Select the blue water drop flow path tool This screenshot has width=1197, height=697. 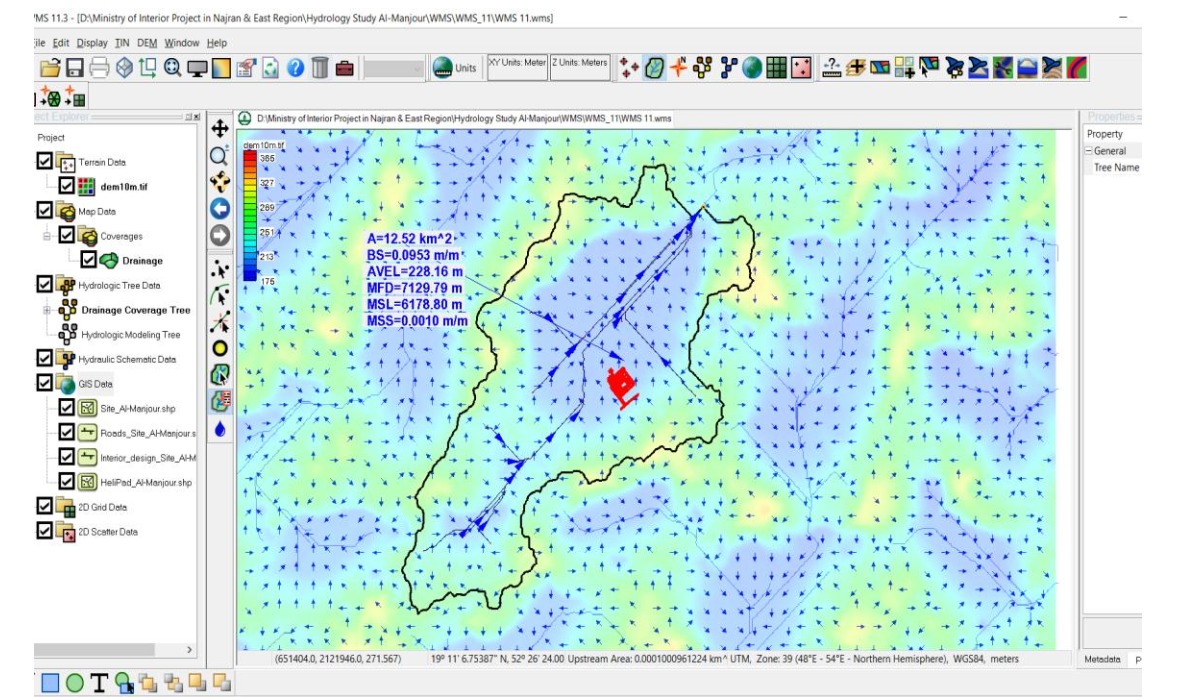click(x=220, y=429)
